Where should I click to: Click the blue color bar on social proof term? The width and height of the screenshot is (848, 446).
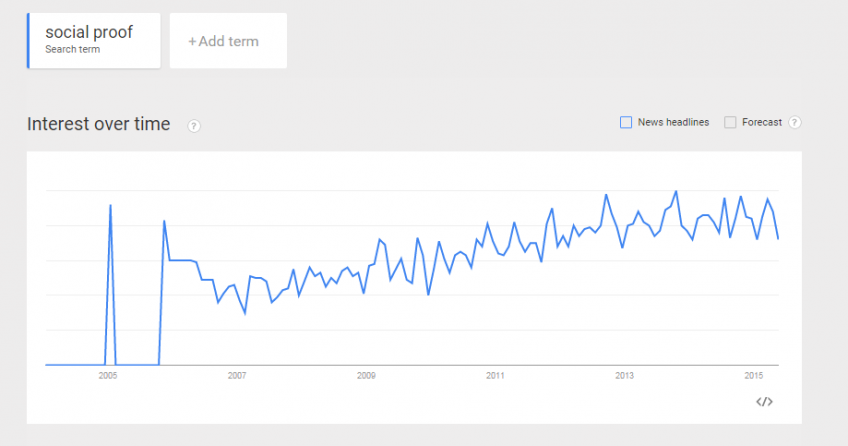29,40
